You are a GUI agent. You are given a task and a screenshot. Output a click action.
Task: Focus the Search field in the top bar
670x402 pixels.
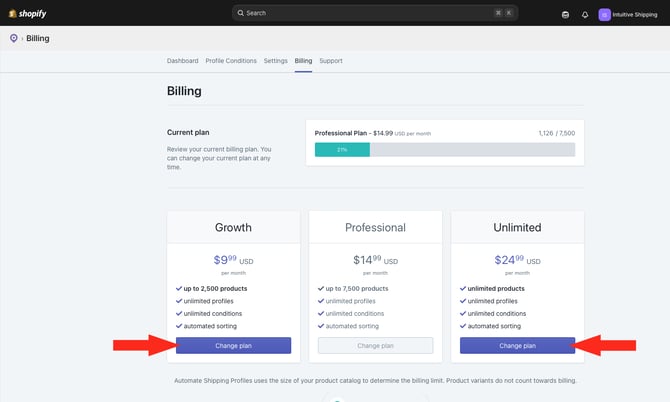[x=375, y=13]
